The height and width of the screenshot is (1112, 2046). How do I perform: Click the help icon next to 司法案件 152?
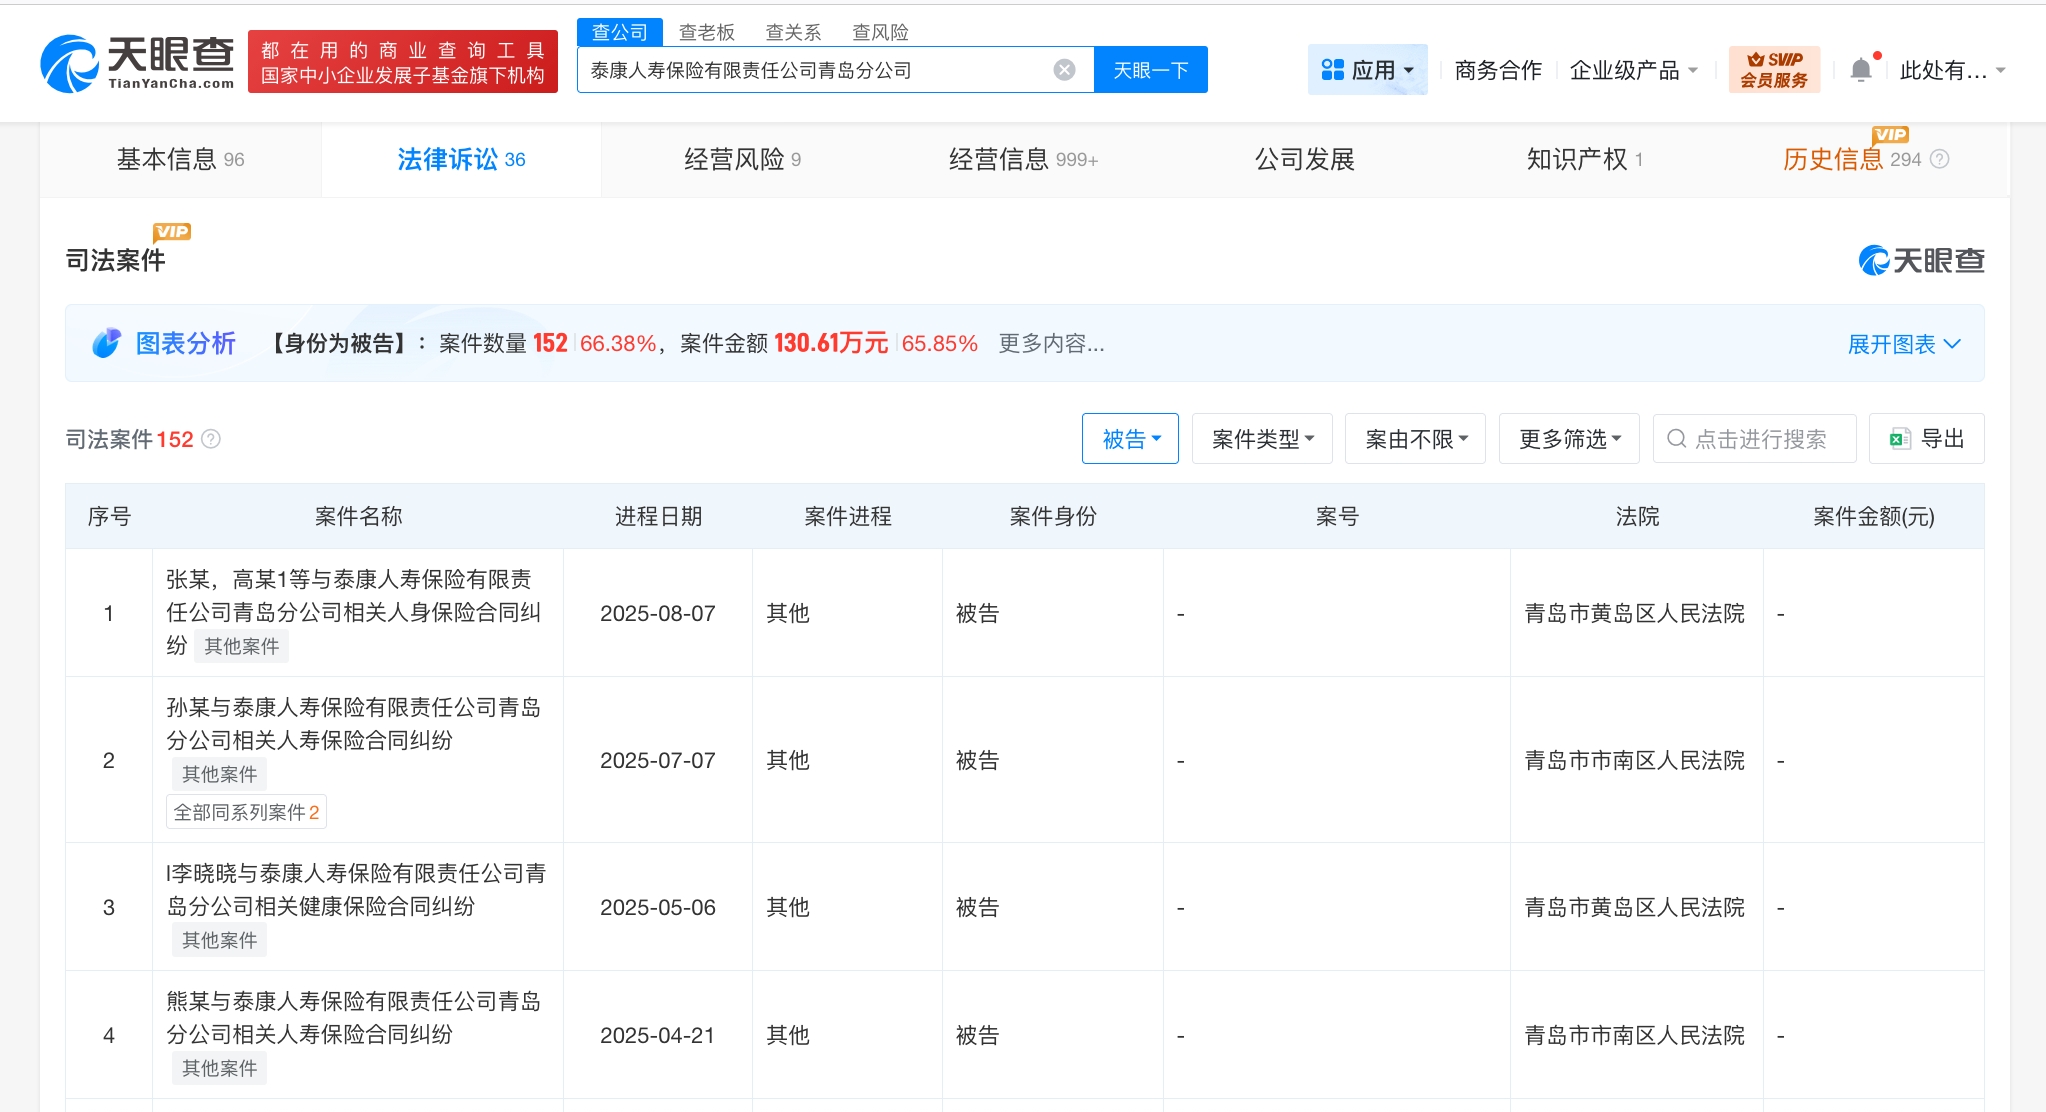tap(211, 439)
